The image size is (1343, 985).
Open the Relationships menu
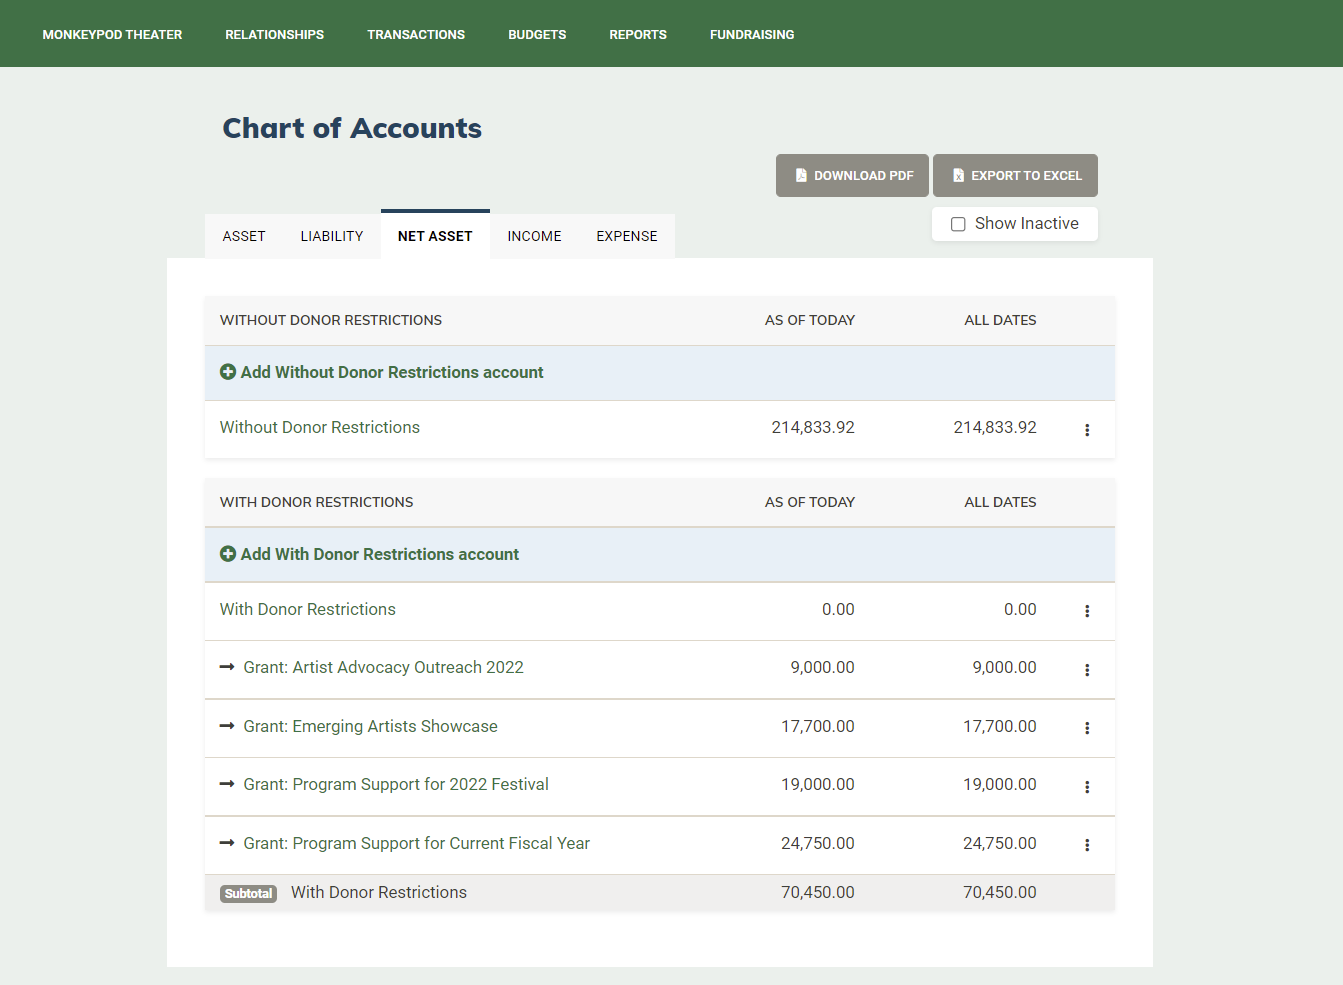tap(274, 34)
